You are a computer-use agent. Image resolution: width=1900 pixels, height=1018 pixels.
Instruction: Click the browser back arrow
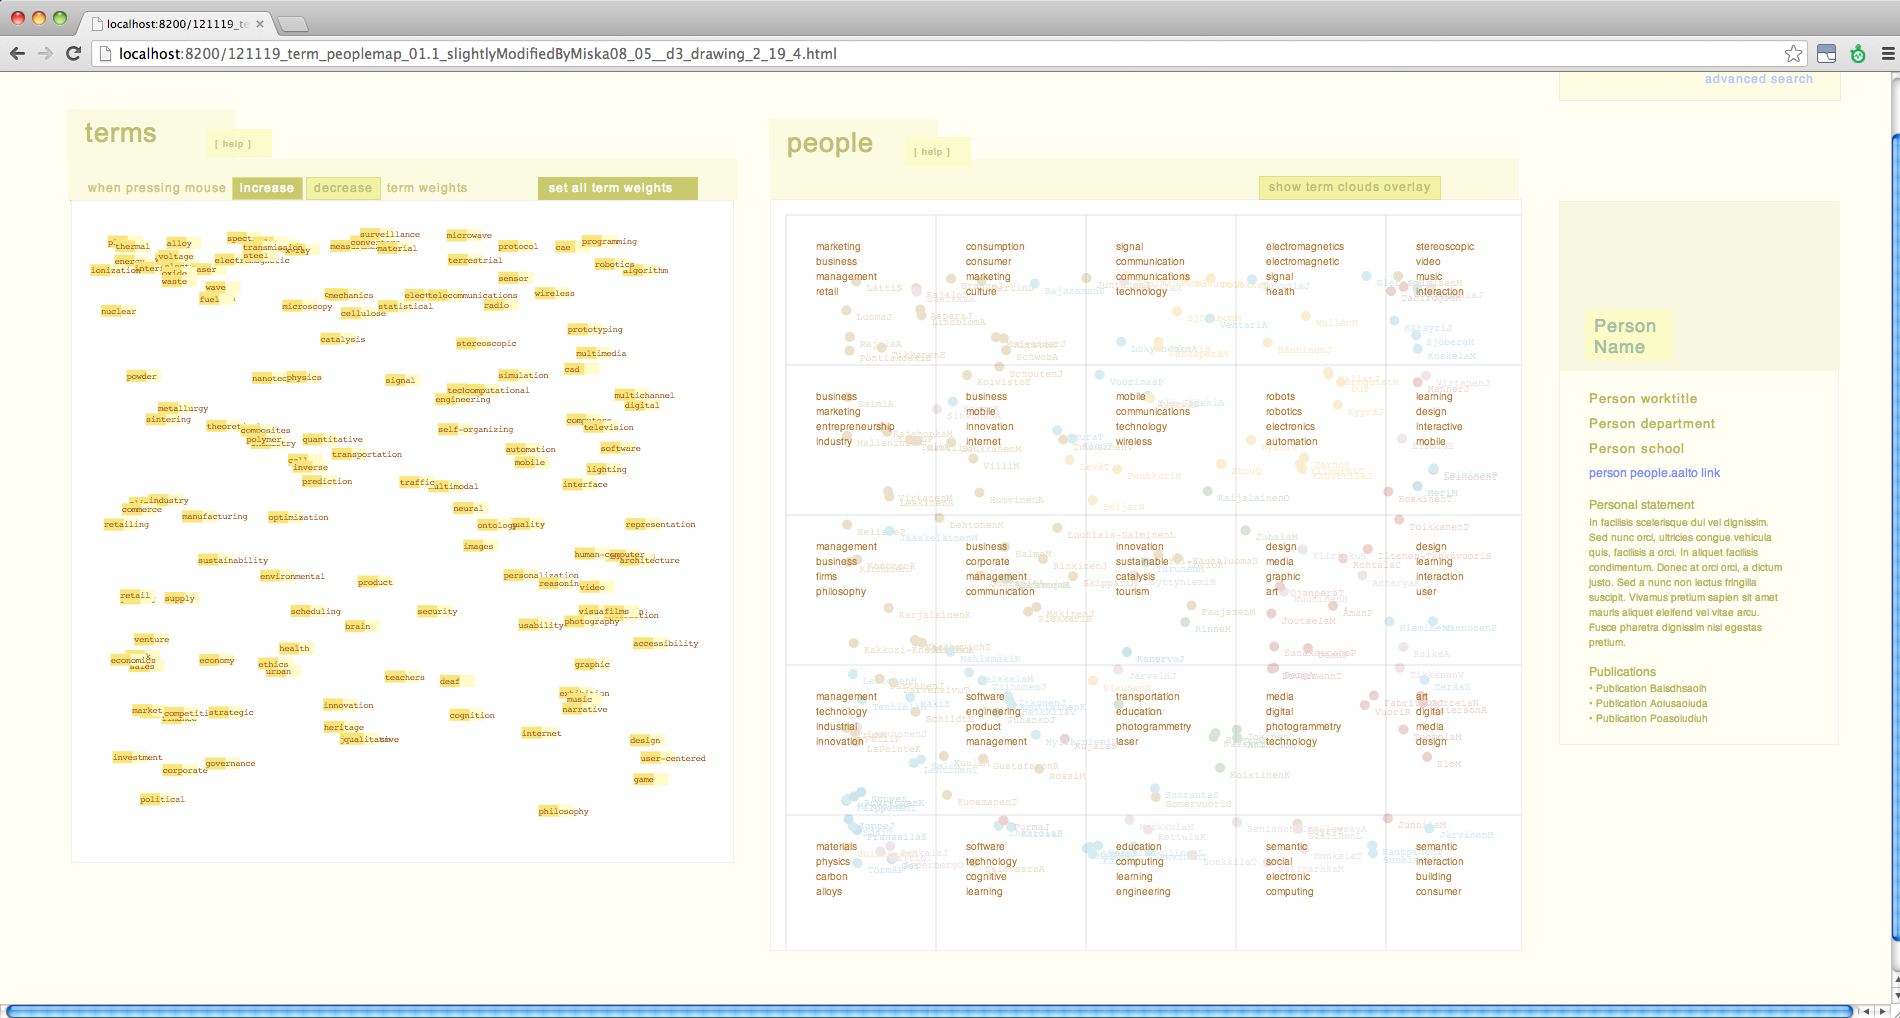(x=17, y=54)
